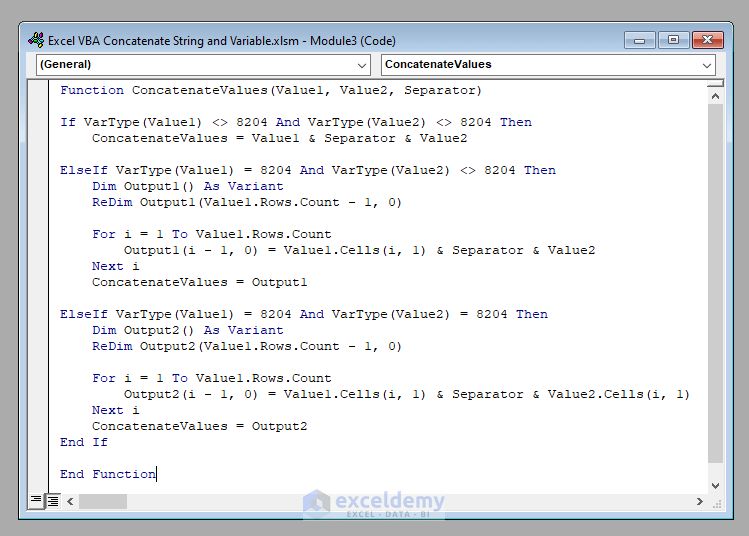Viewport: 749px width, 536px height.
Task: Close the Module3 code window
Action: pos(707,40)
